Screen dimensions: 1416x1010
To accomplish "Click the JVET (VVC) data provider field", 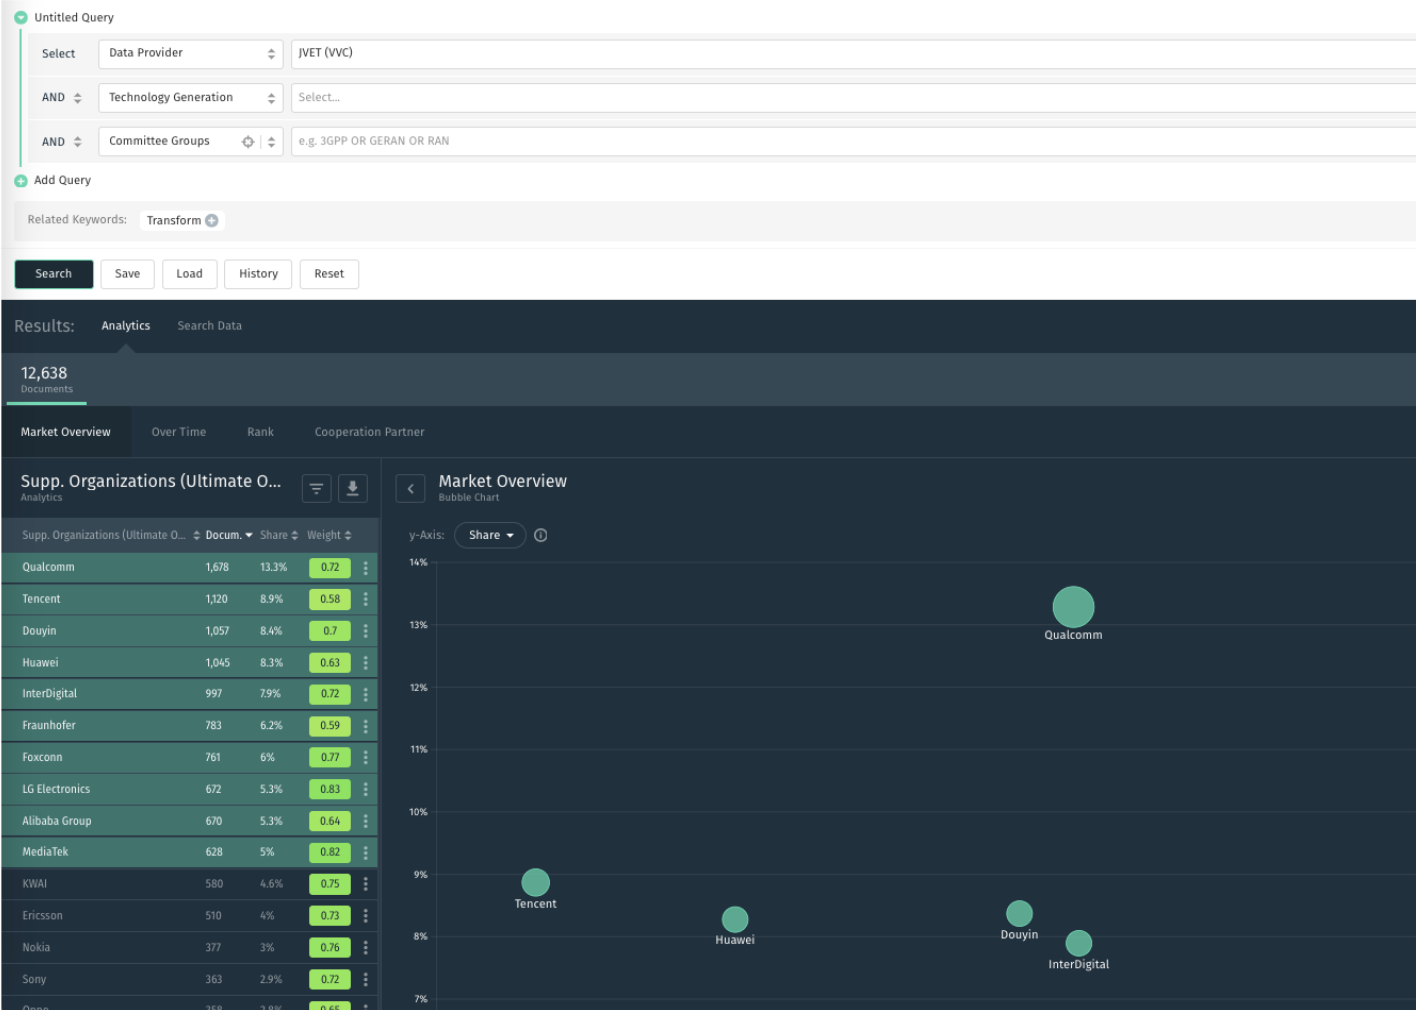I will pyautogui.click(x=853, y=54).
